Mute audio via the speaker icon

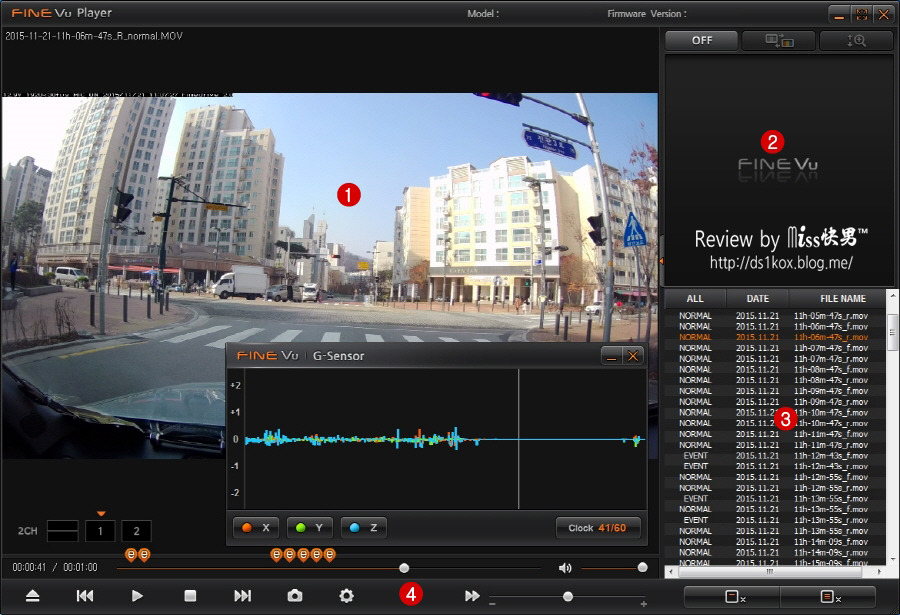(565, 568)
